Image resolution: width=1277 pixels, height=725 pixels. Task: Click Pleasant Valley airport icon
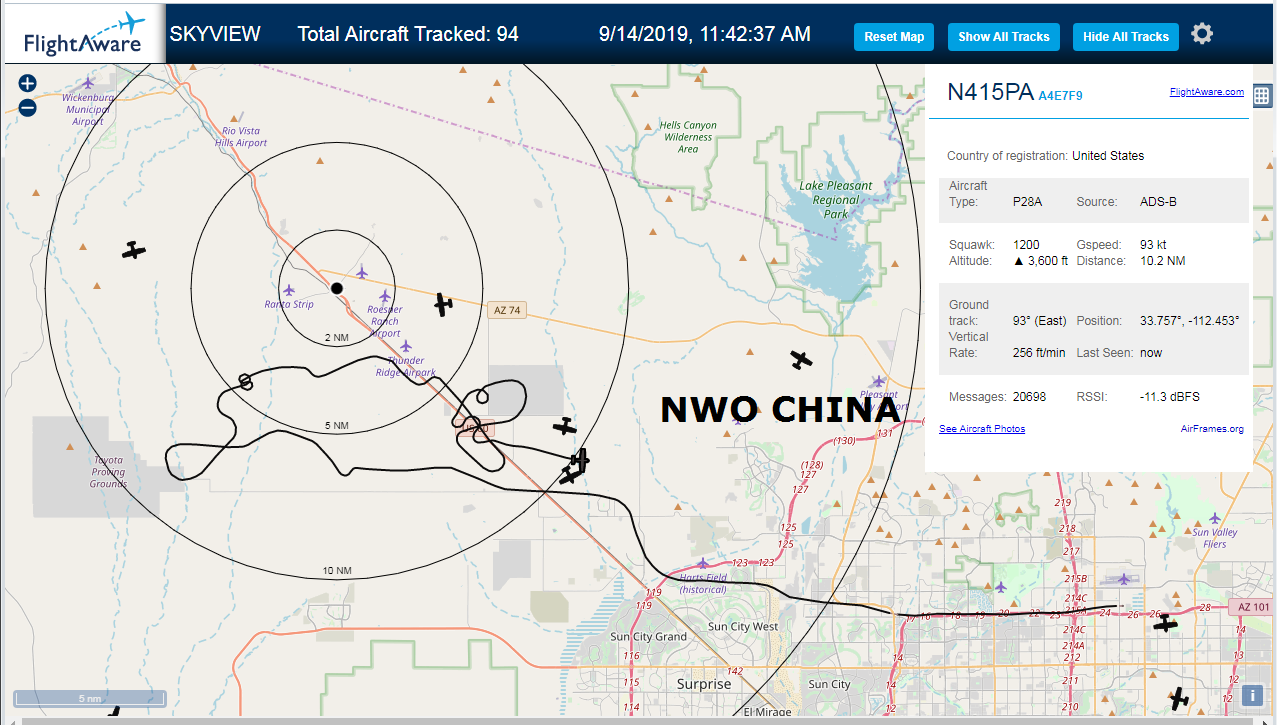point(878,380)
